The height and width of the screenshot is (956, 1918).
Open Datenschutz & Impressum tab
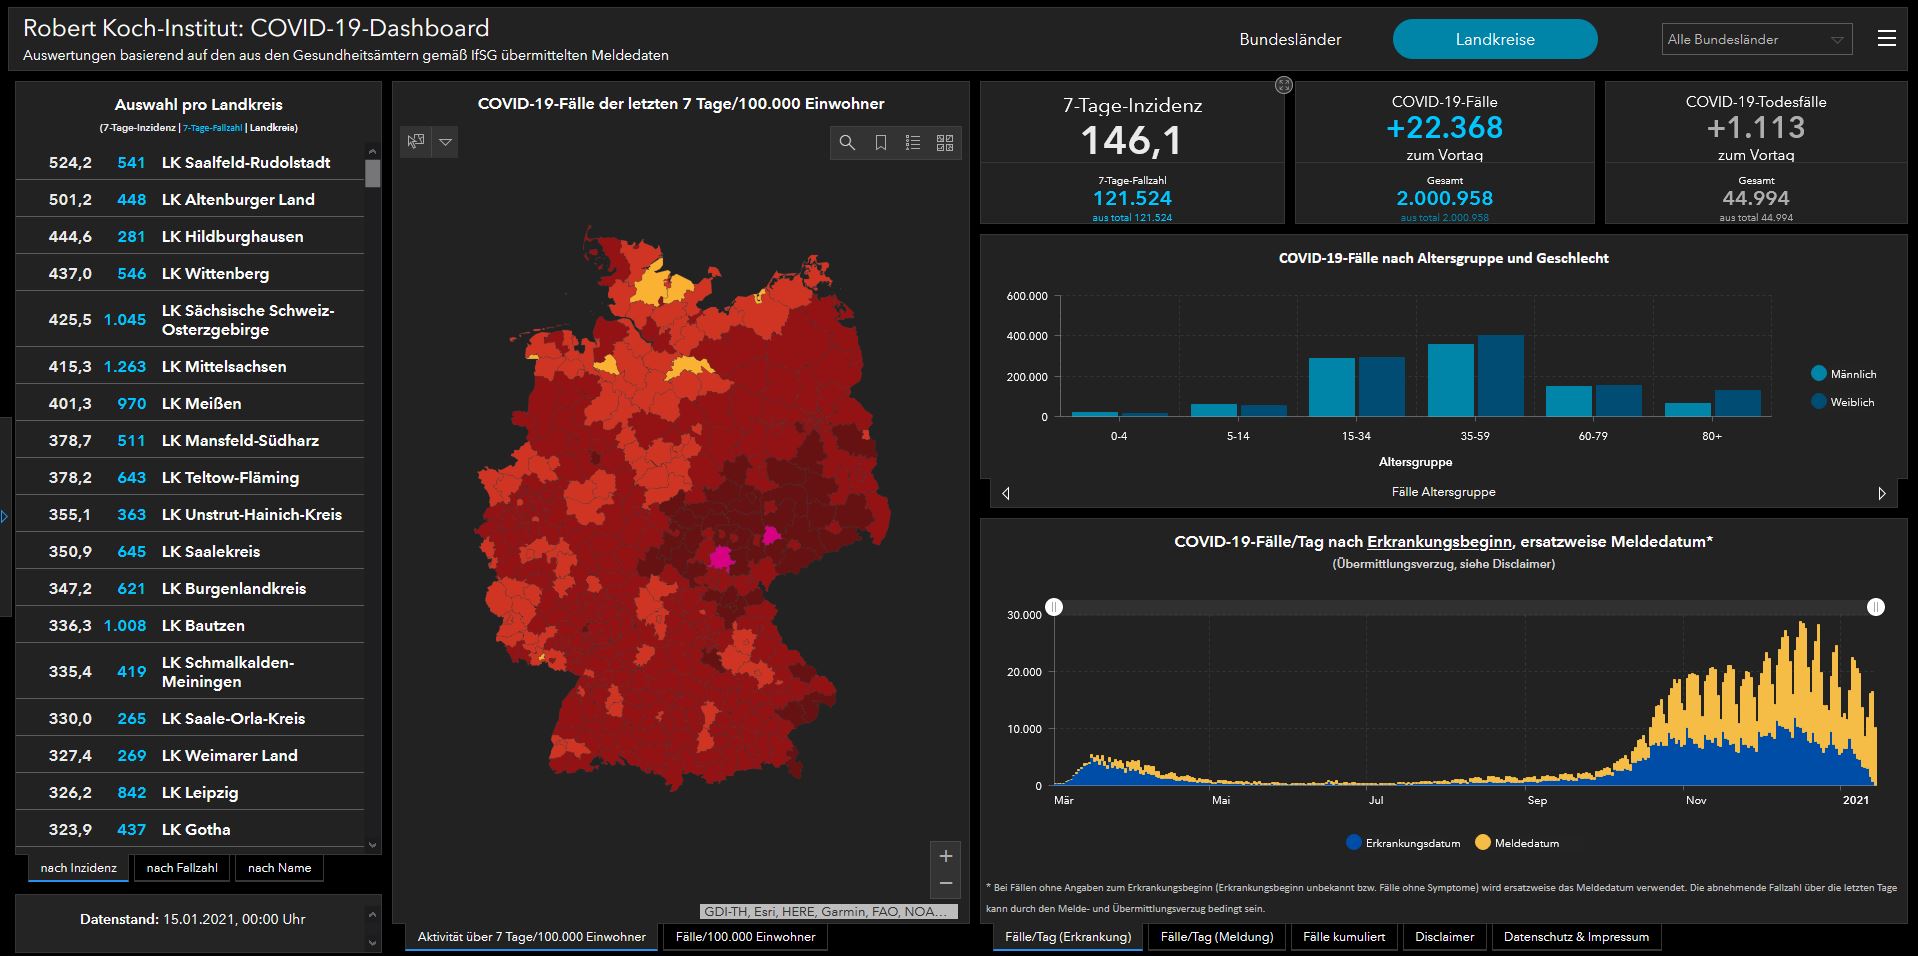tap(1576, 937)
